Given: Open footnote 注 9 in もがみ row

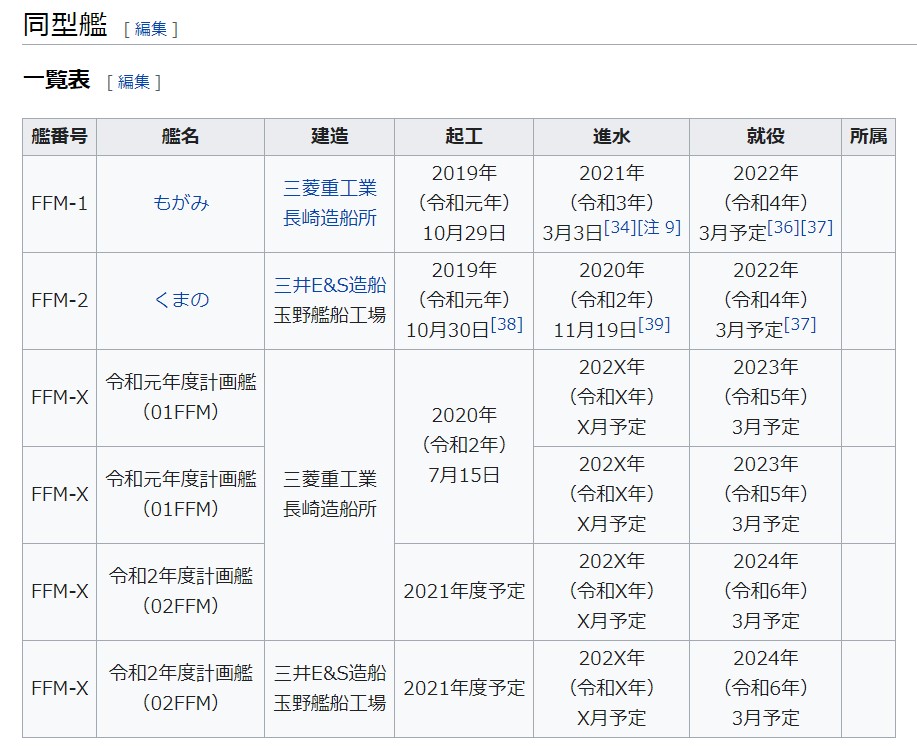Looking at the screenshot, I should pyautogui.click(x=660, y=228).
